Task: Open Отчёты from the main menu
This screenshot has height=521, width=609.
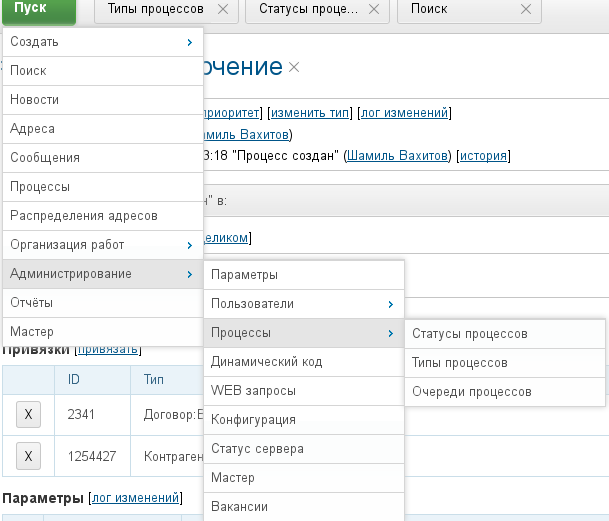Action: pos(103,303)
